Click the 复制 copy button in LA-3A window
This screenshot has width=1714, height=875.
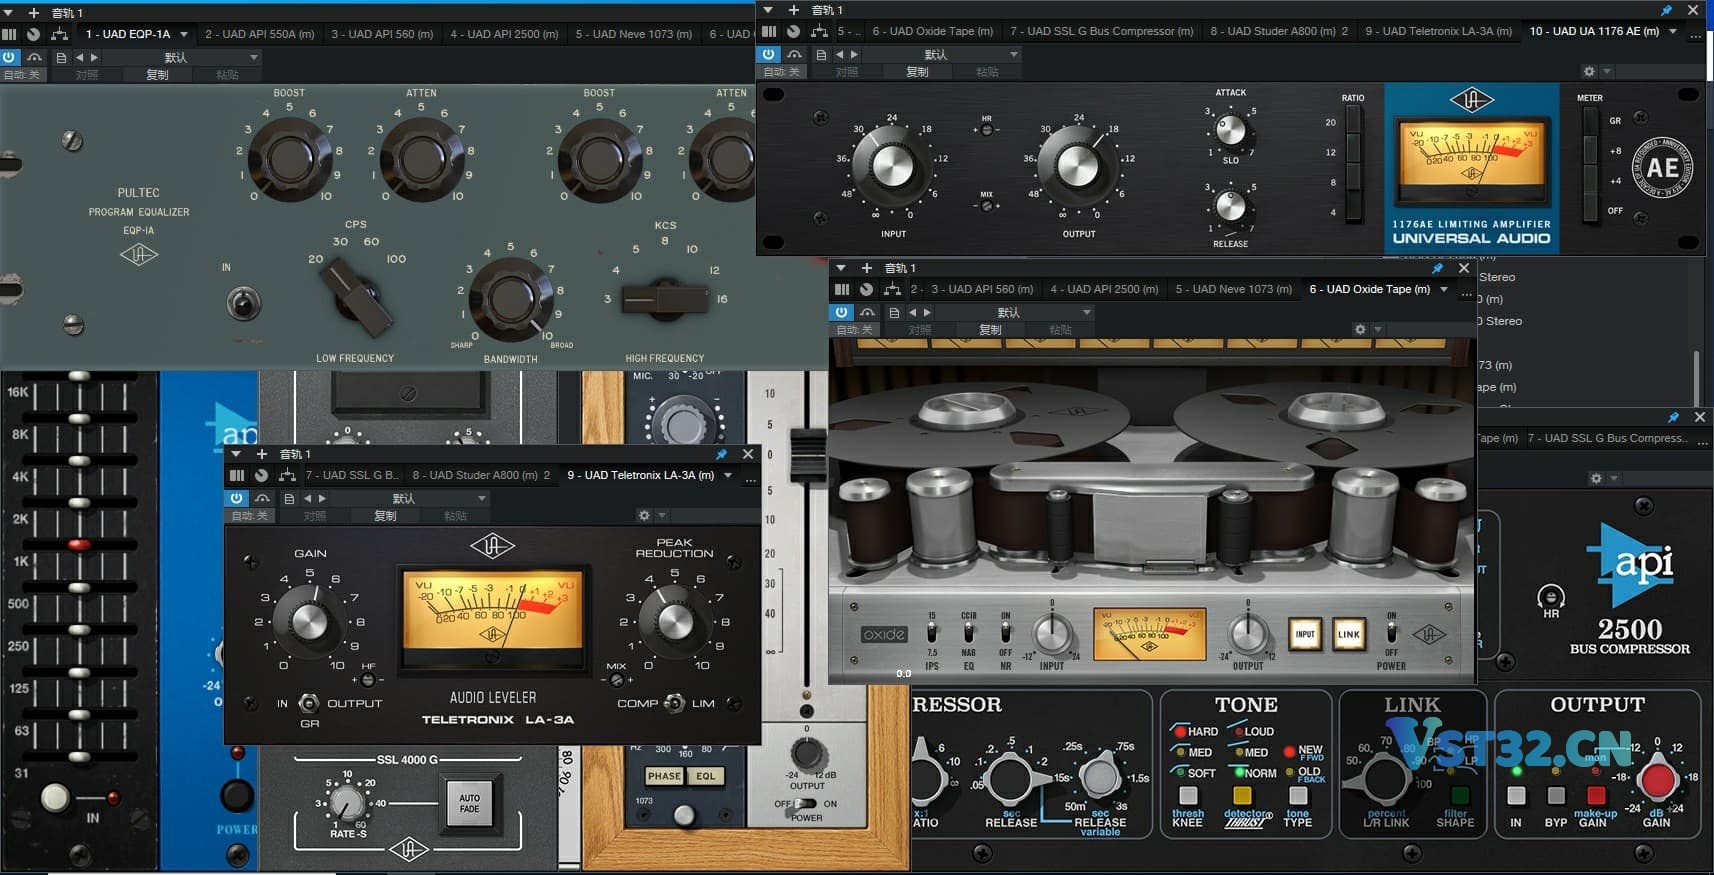[385, 516]
